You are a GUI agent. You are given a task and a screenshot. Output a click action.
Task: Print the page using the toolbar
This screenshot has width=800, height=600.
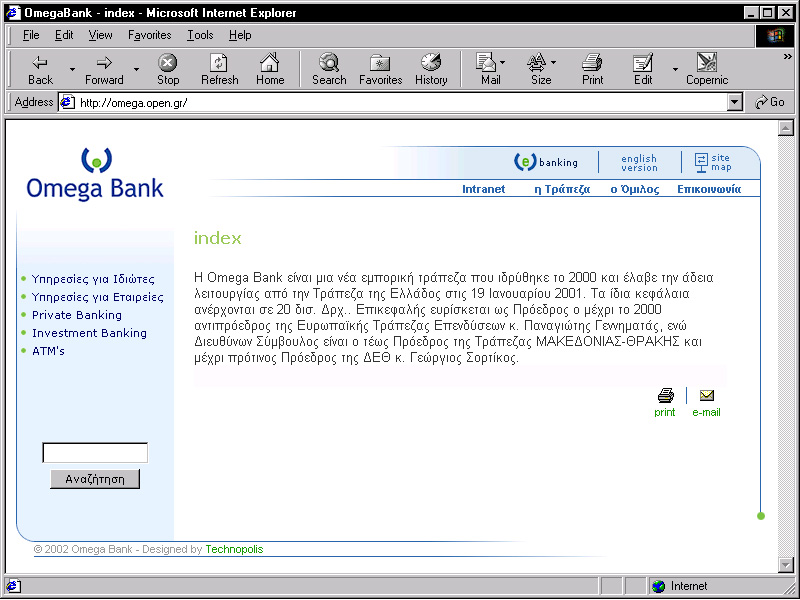[592, 69]
